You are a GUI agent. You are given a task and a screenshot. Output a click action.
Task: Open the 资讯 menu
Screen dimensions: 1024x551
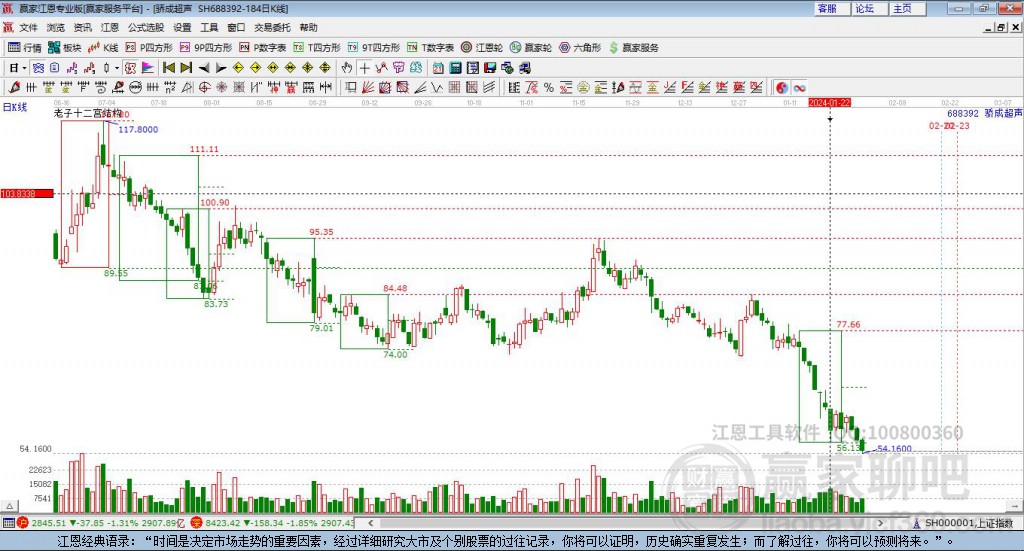(x=82, y=27)
